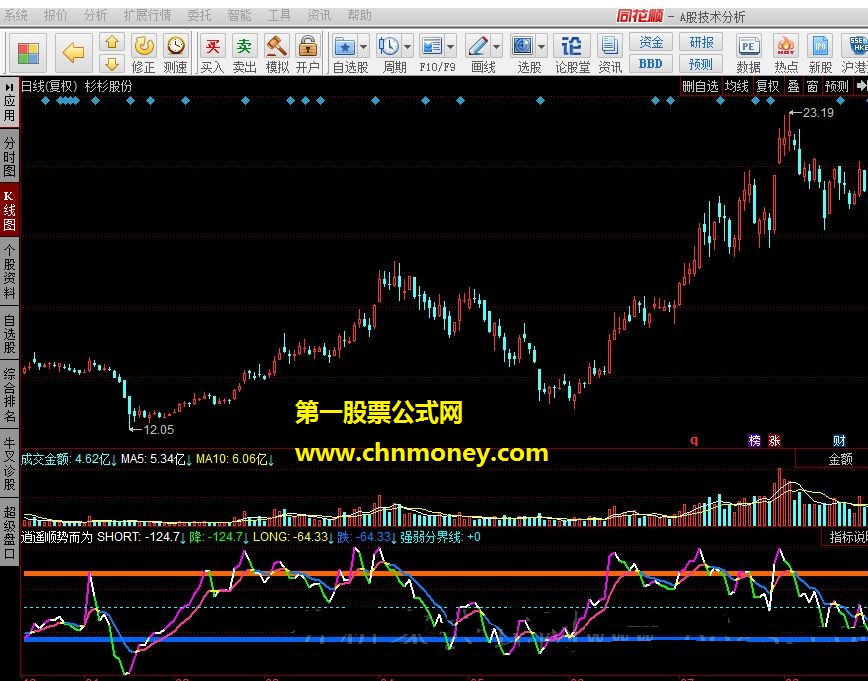Toggle 预测 prediction in the chart header
The width and height of the screenshot is (868, 681).
pyautogui.click(x=836, y=86)
